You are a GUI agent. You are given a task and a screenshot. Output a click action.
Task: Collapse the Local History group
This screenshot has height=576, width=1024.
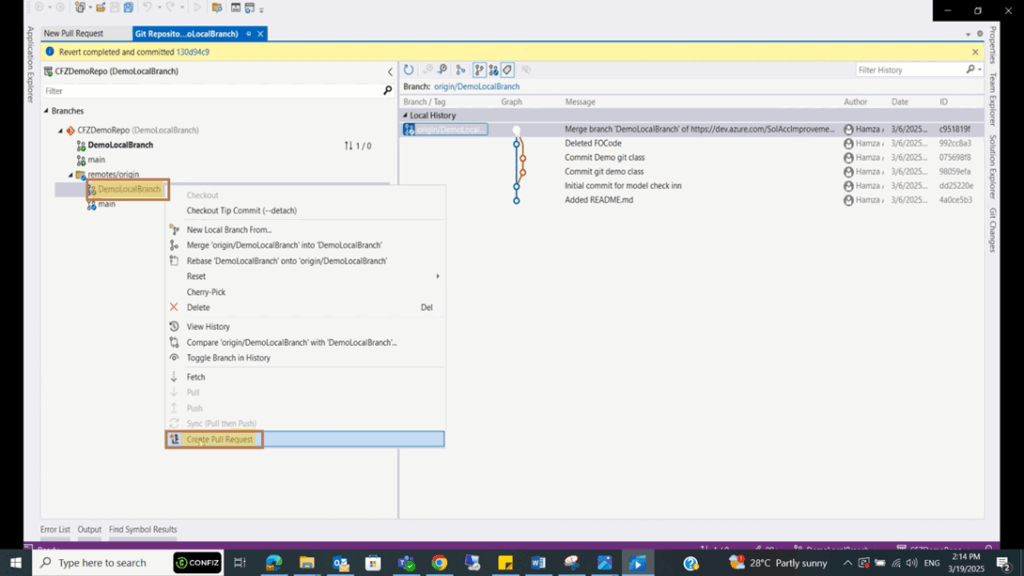(405, 116)
